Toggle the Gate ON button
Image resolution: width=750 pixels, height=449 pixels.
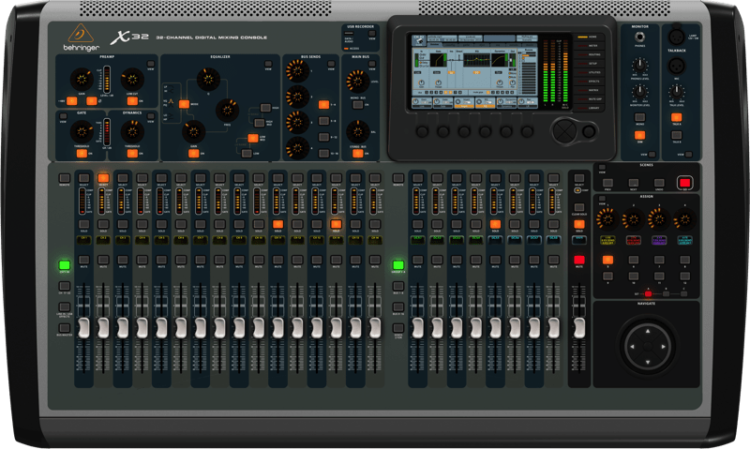[82, 153]
